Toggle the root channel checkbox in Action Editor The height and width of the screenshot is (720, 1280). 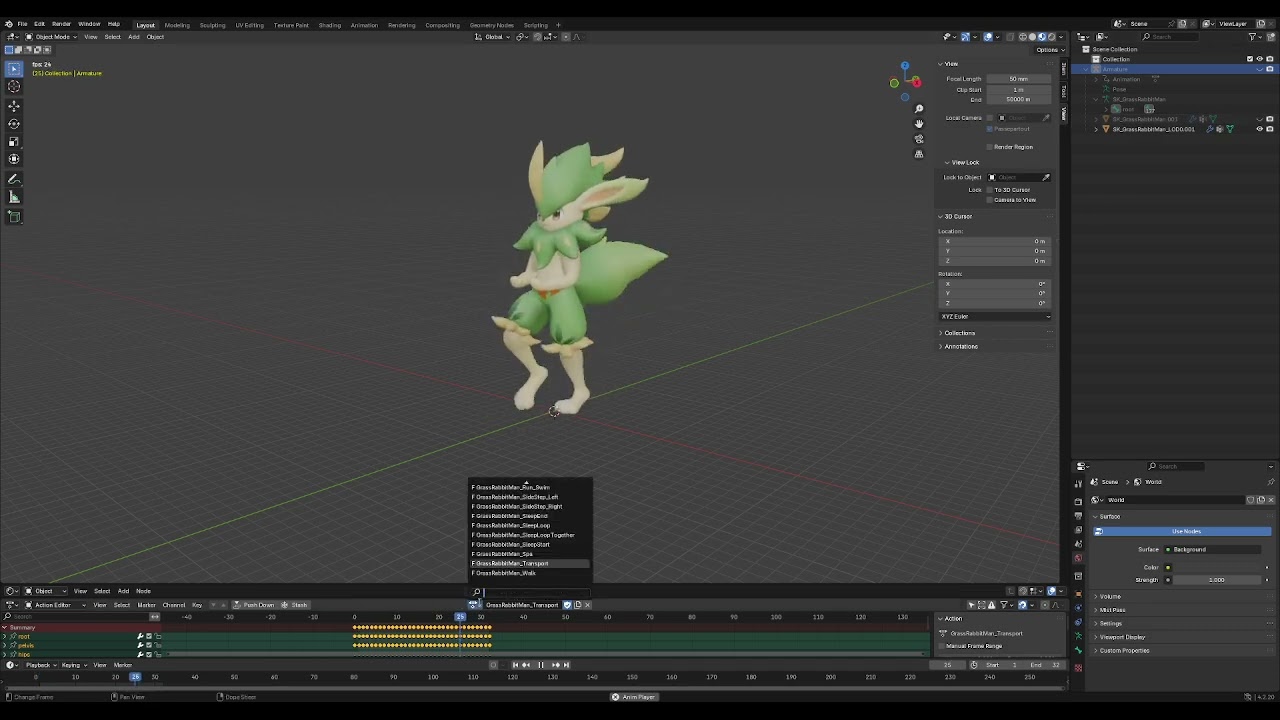coord(149,636)
